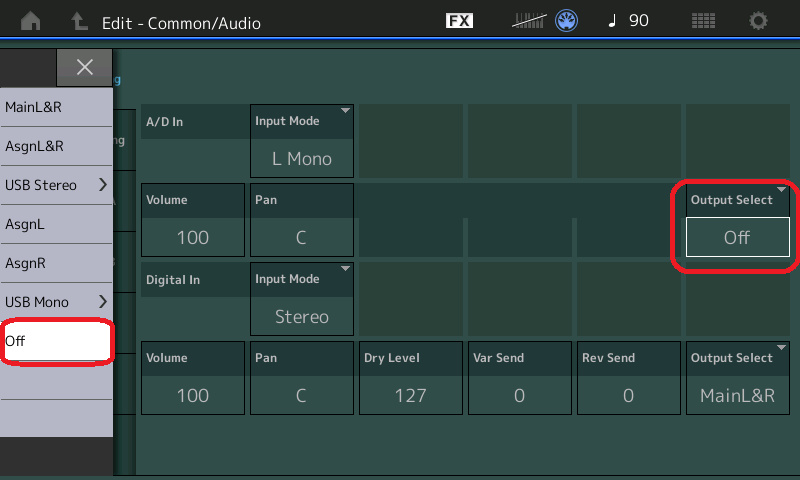This screenshot has height=480, width=800.
Task: Tap the Digital In Rev Send value
Action: click(x=628, y=395)
